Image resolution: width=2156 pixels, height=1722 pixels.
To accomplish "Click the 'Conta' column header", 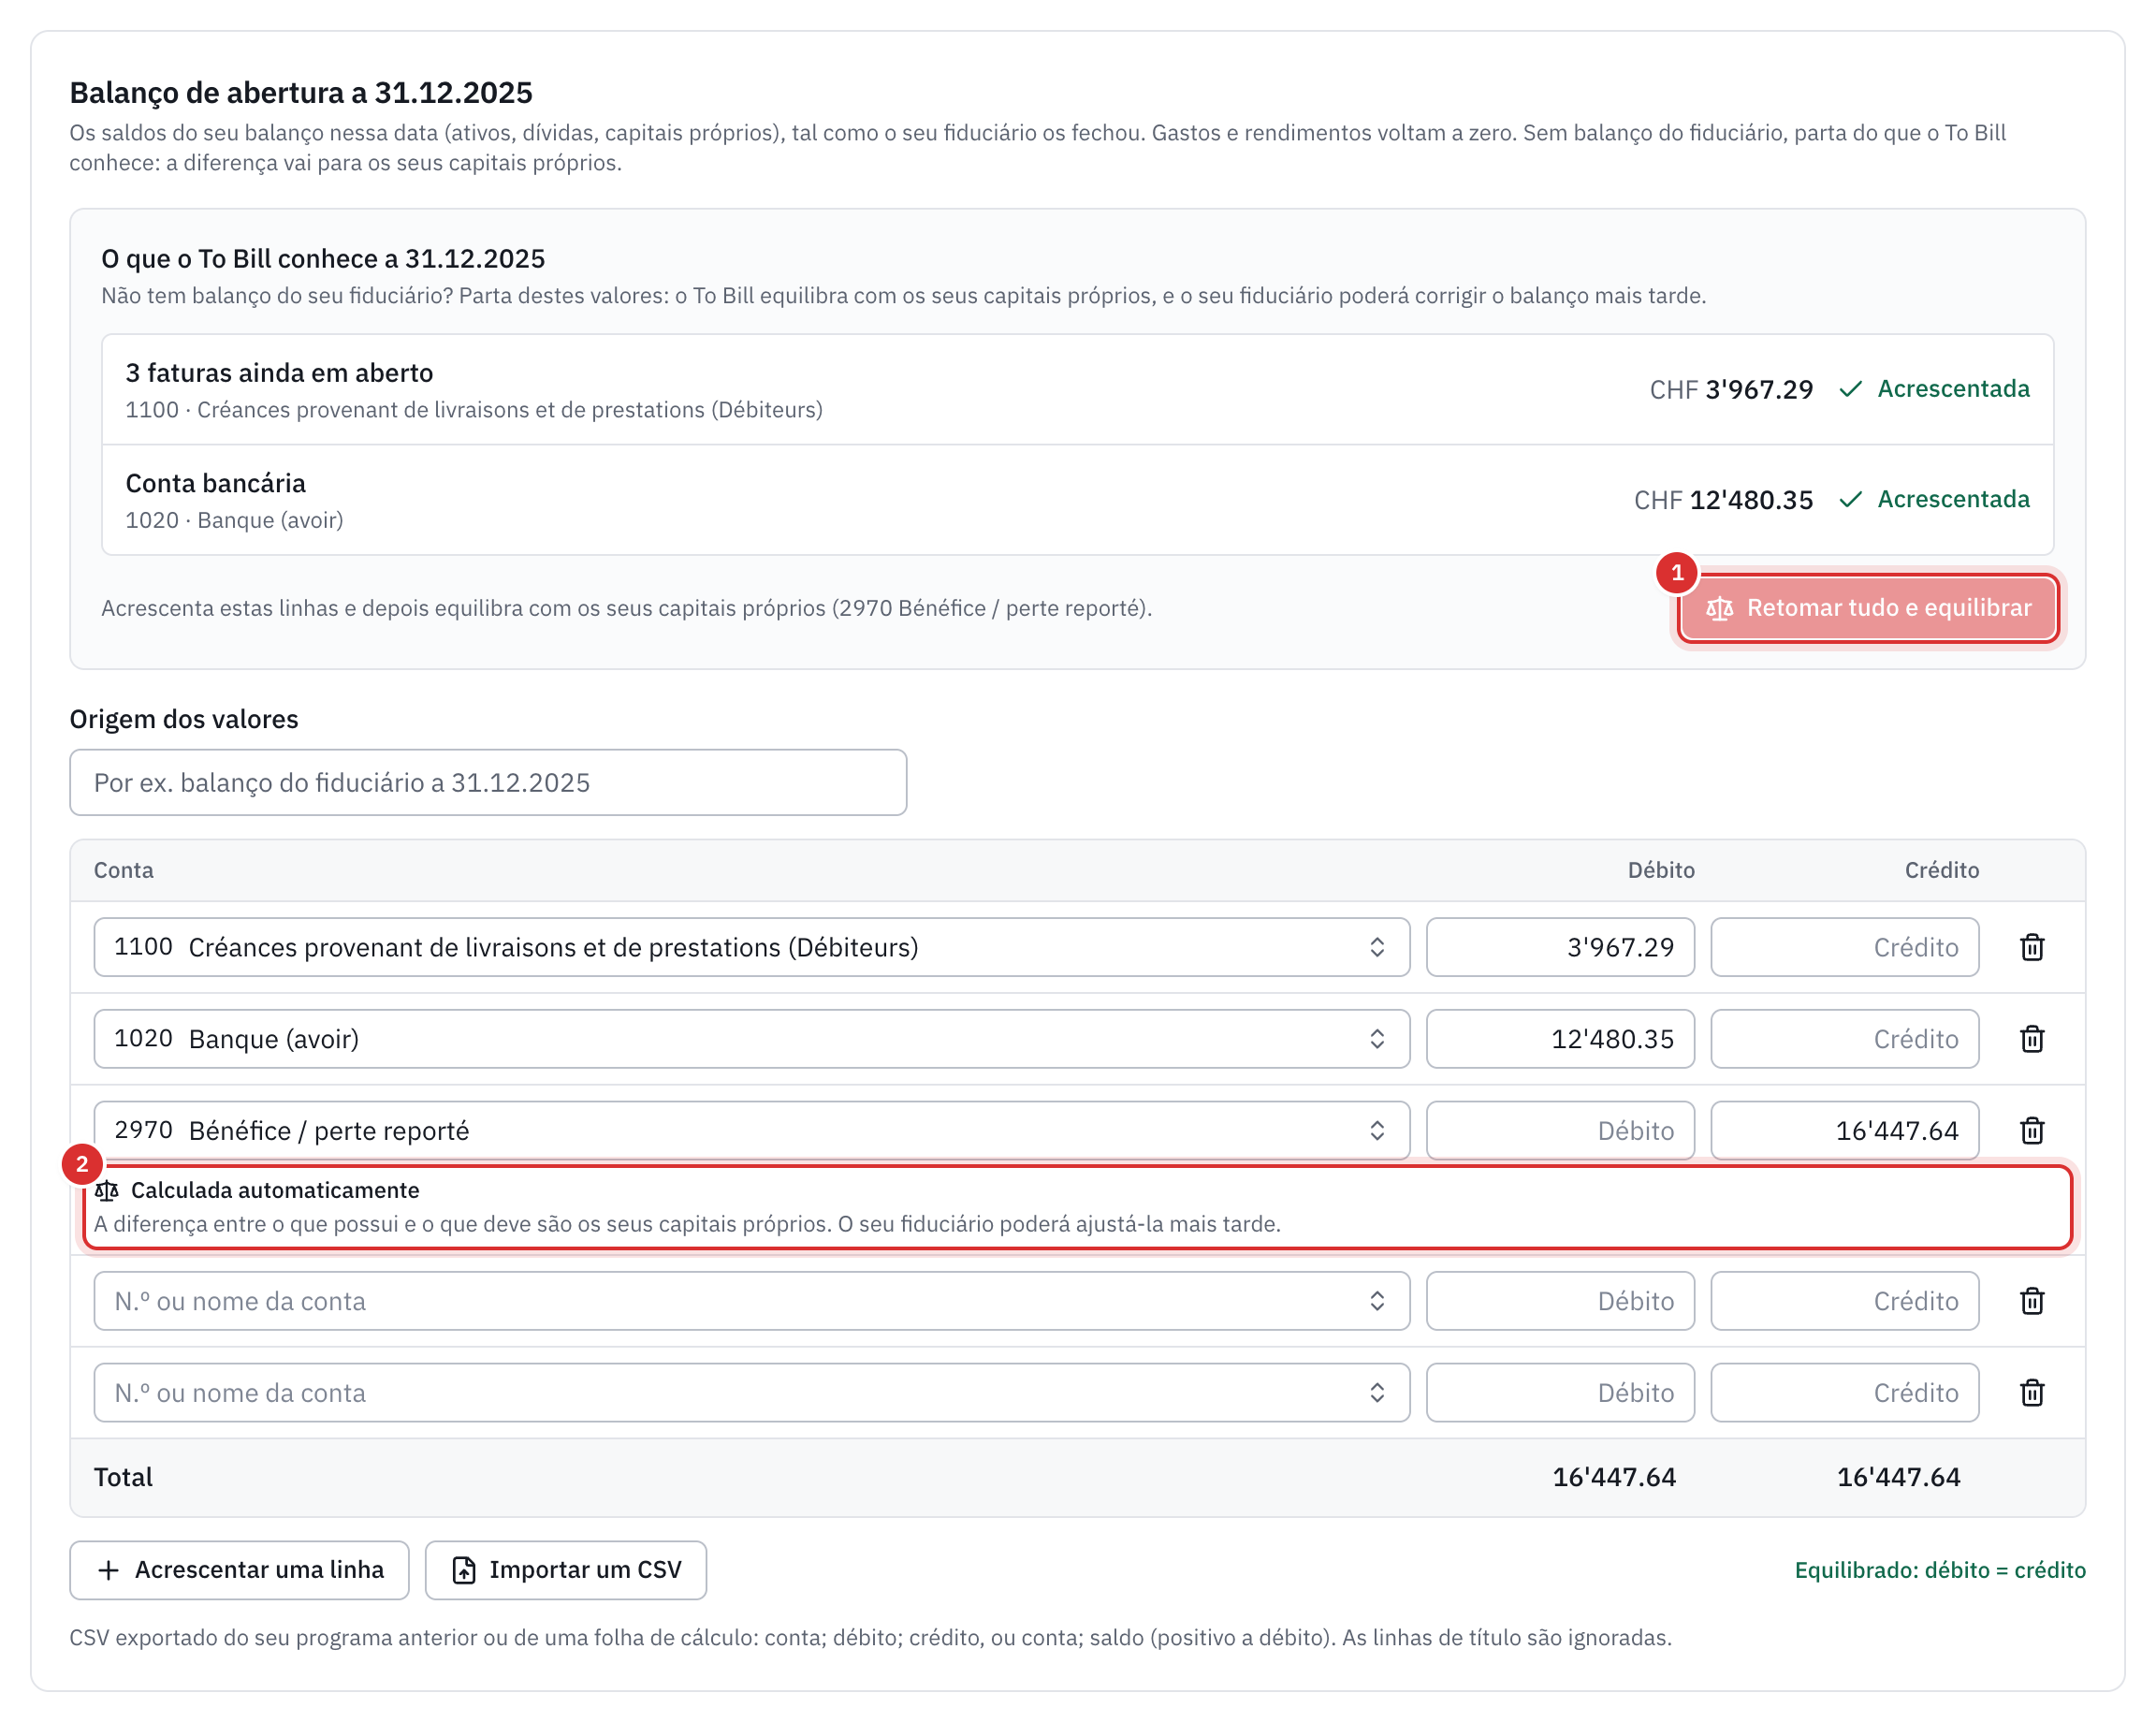I will 124,870.
